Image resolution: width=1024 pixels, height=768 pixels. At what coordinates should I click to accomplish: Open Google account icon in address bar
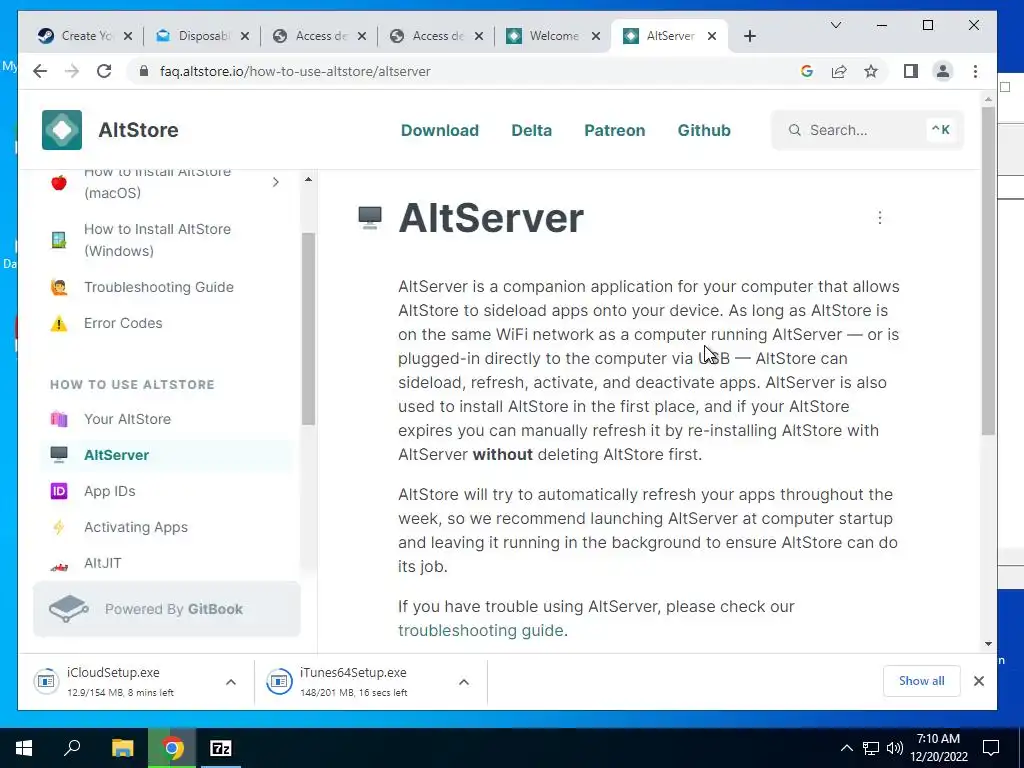[807, 71]
